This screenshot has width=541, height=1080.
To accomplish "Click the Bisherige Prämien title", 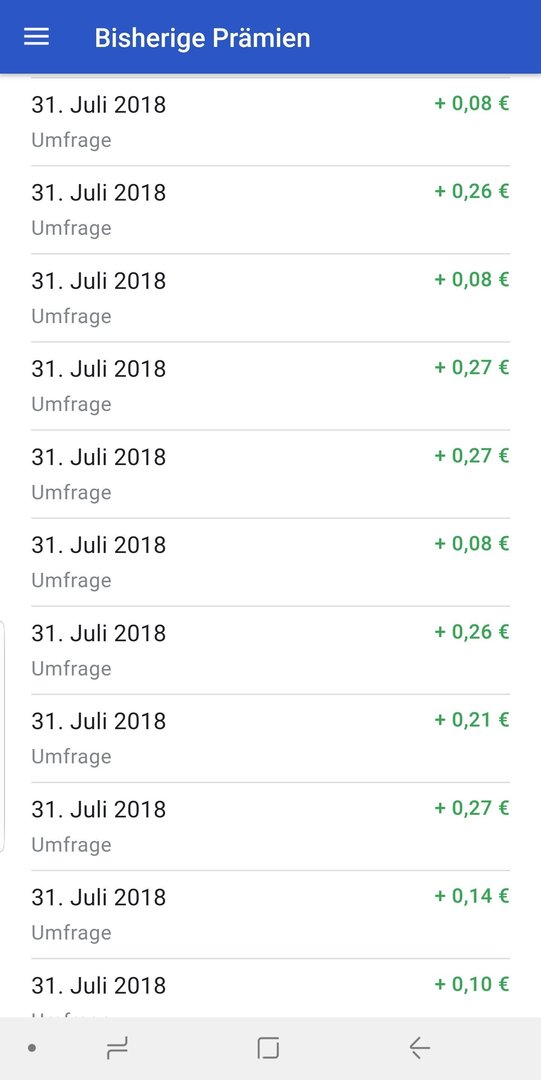I will [203, 38].
